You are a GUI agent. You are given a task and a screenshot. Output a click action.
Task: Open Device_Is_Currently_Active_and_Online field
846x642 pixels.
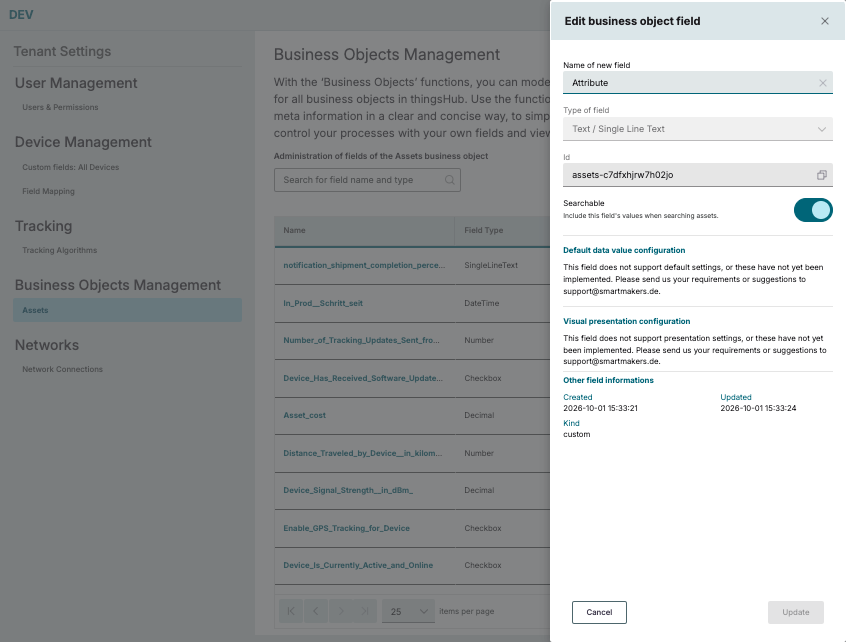pos(358,565)
